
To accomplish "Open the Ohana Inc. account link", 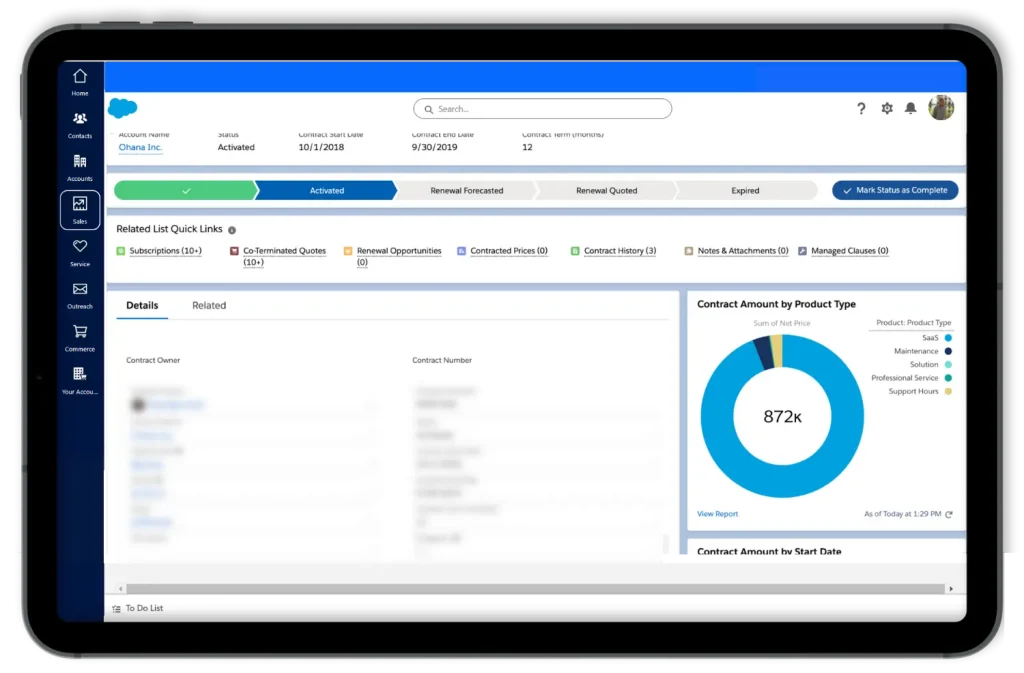I will pos(140,148).
